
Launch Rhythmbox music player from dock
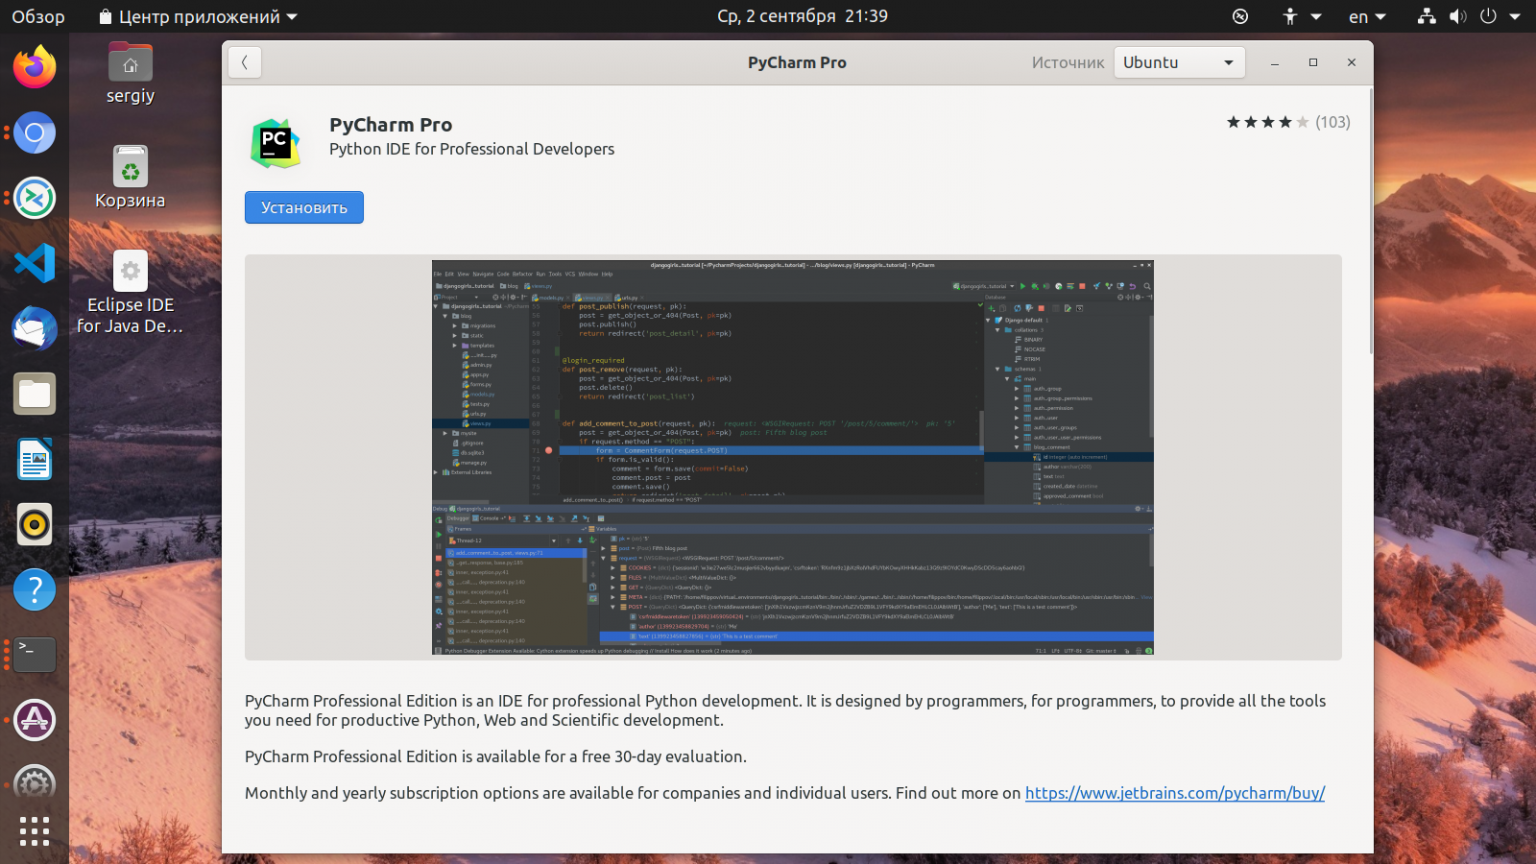[x=34, y=525]
